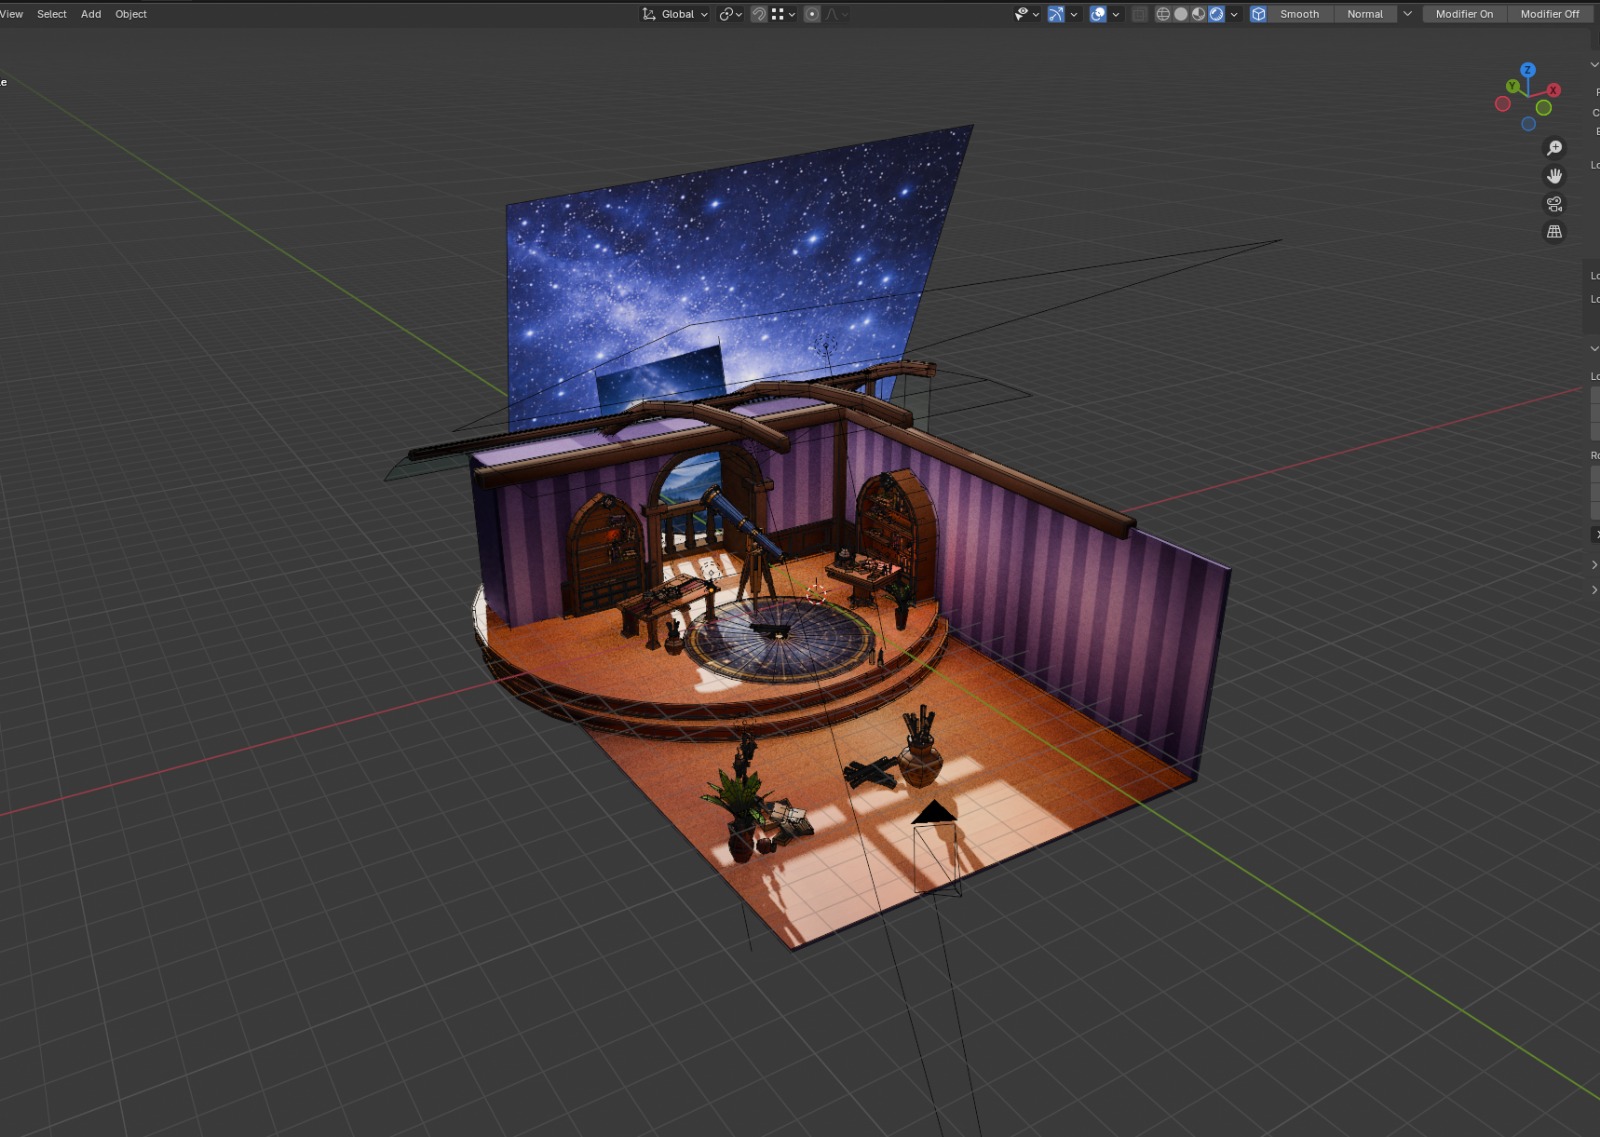Viewport: 1600px width, 1137px height.
Task: Select wireframe viewport shading mode
Action: pos(1163,14)
